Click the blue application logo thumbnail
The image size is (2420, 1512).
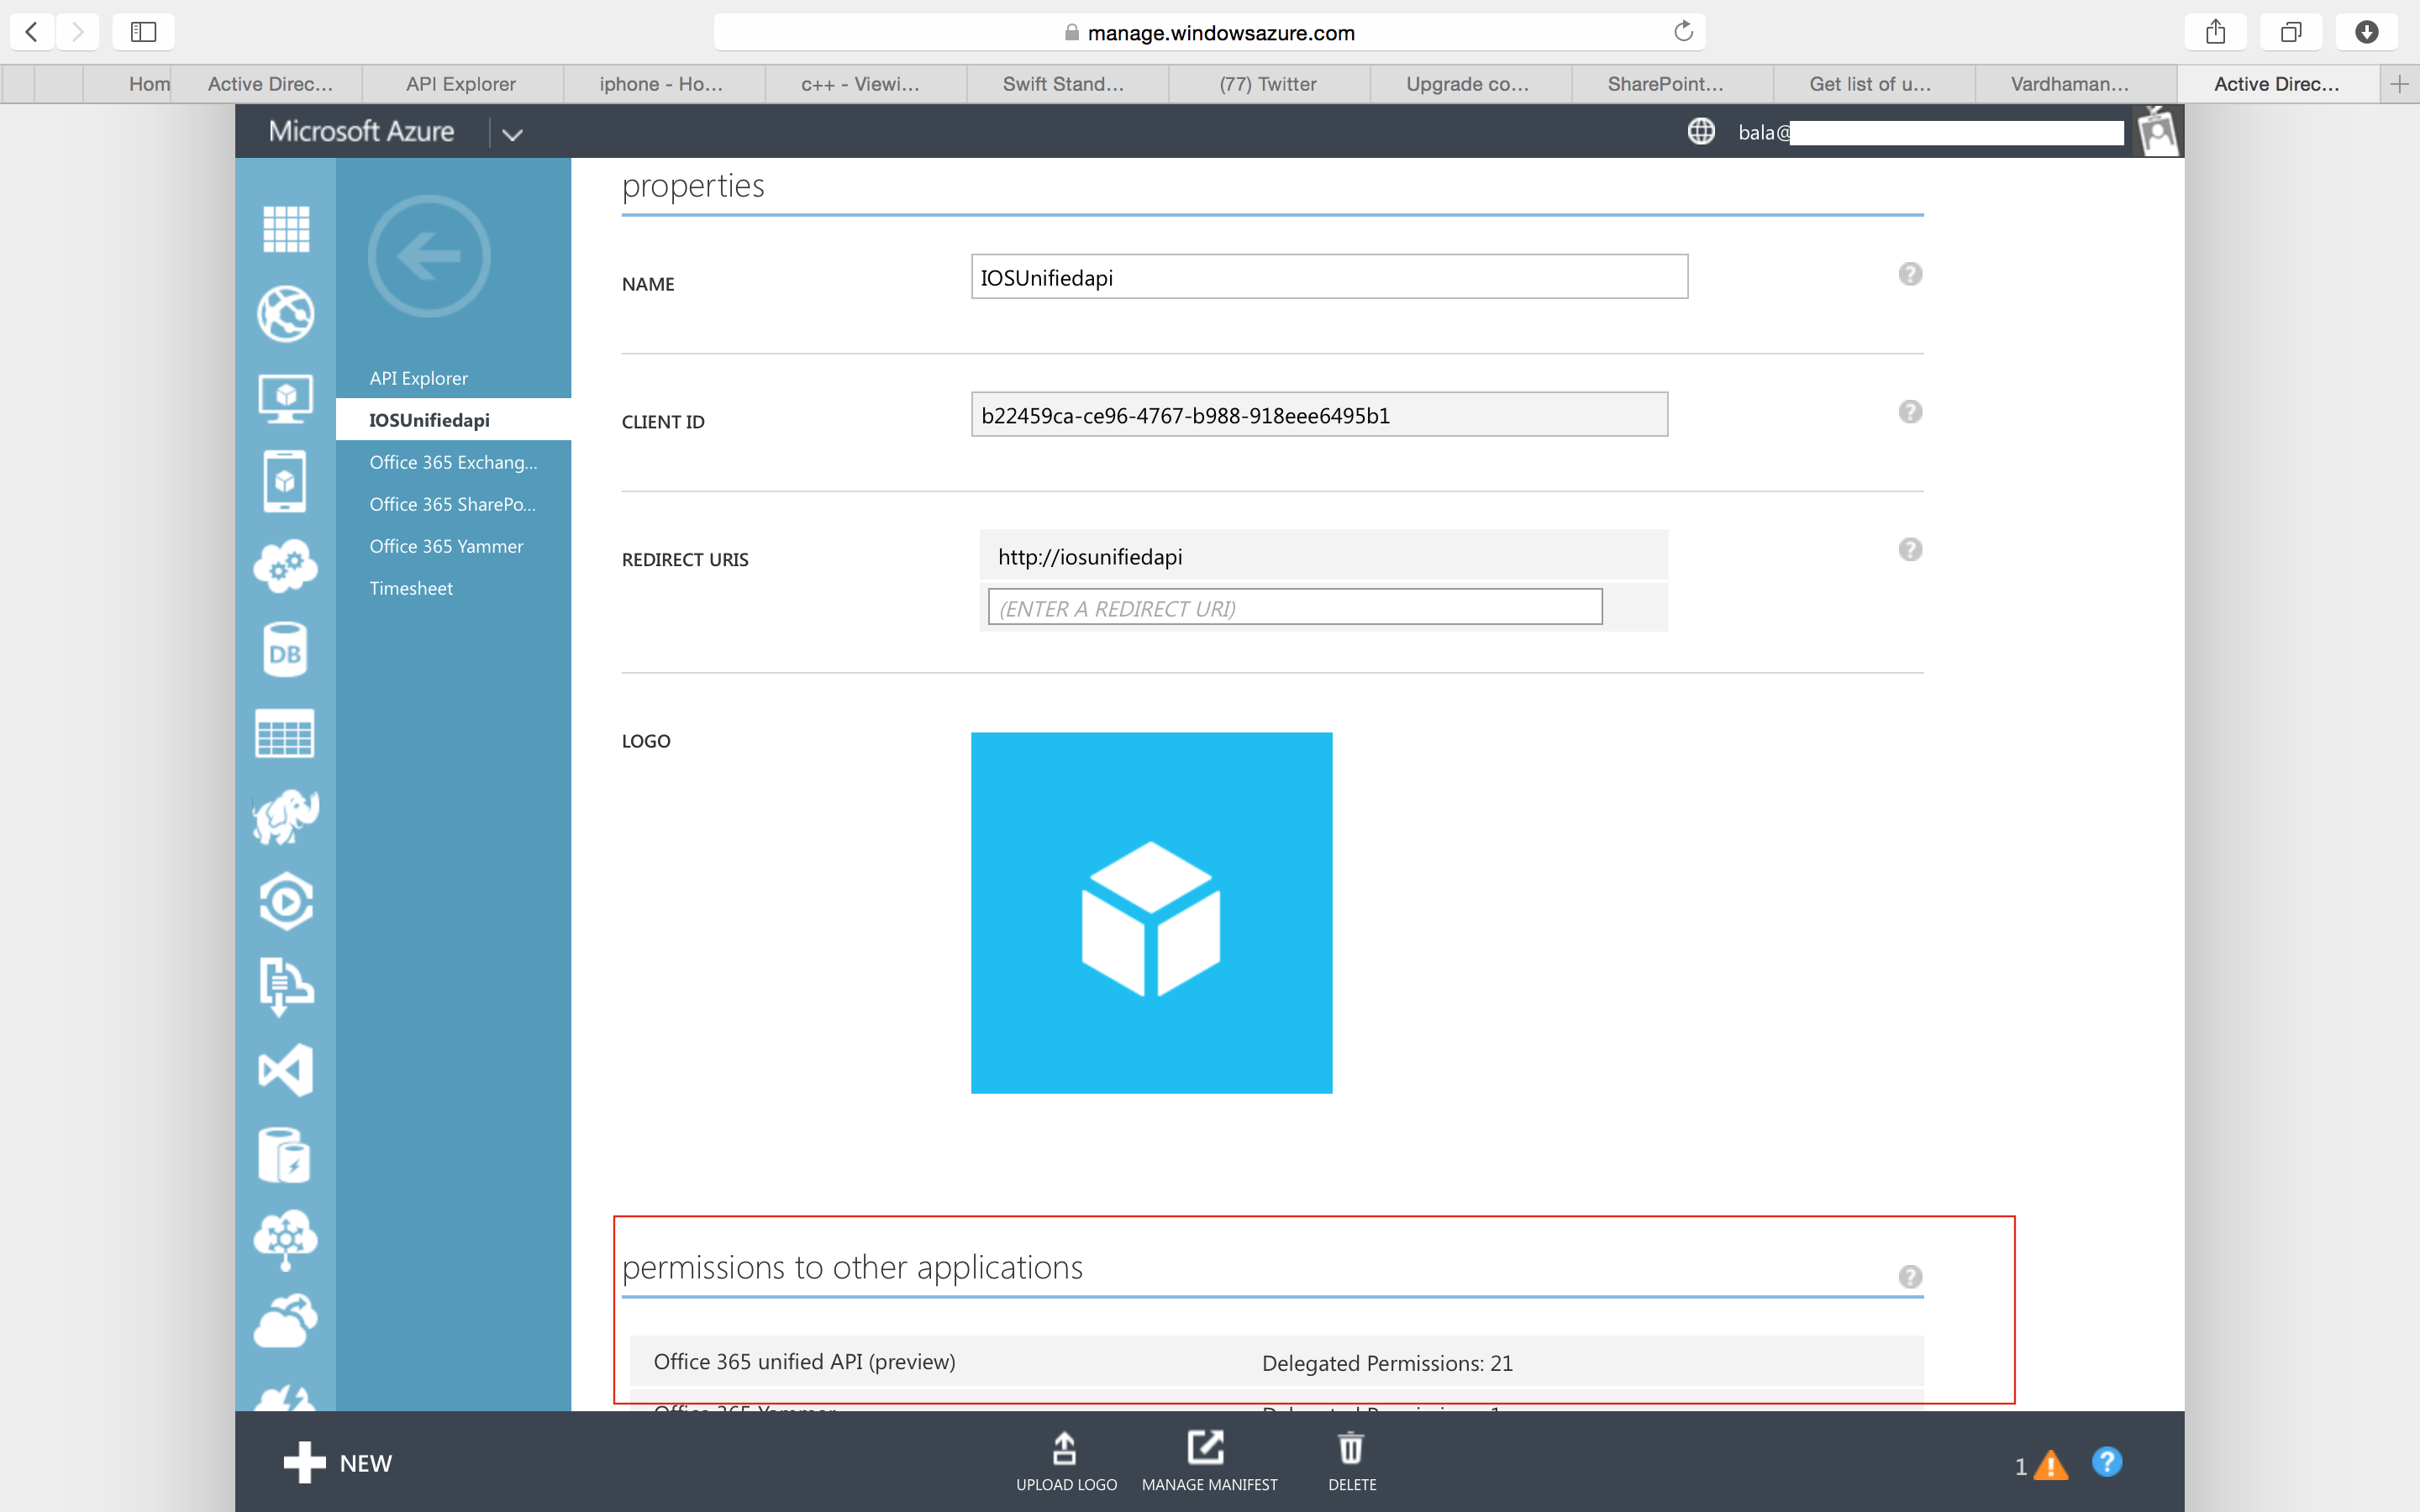click(1151, 912)
